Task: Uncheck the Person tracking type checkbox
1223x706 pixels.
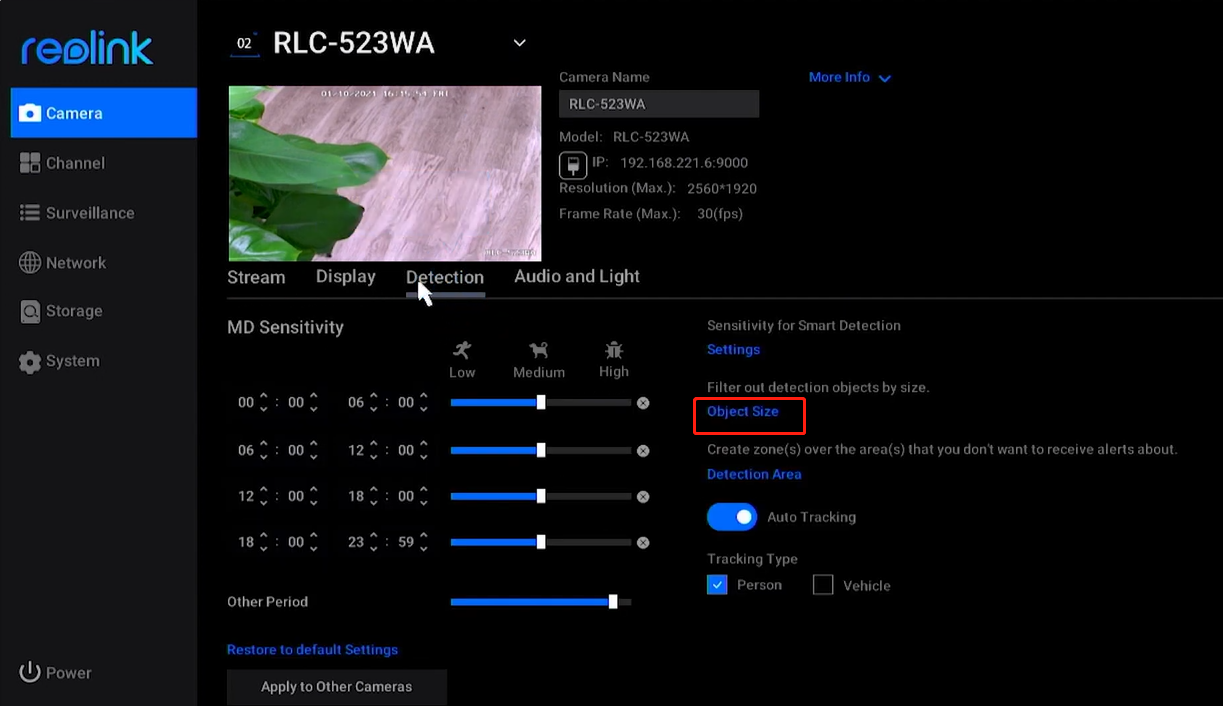Action: point(717,585)
